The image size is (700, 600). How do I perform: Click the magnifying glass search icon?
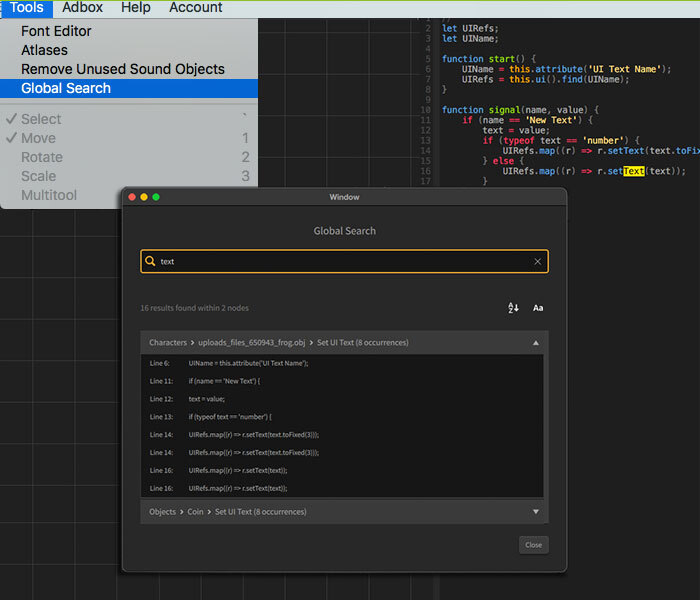151,262
